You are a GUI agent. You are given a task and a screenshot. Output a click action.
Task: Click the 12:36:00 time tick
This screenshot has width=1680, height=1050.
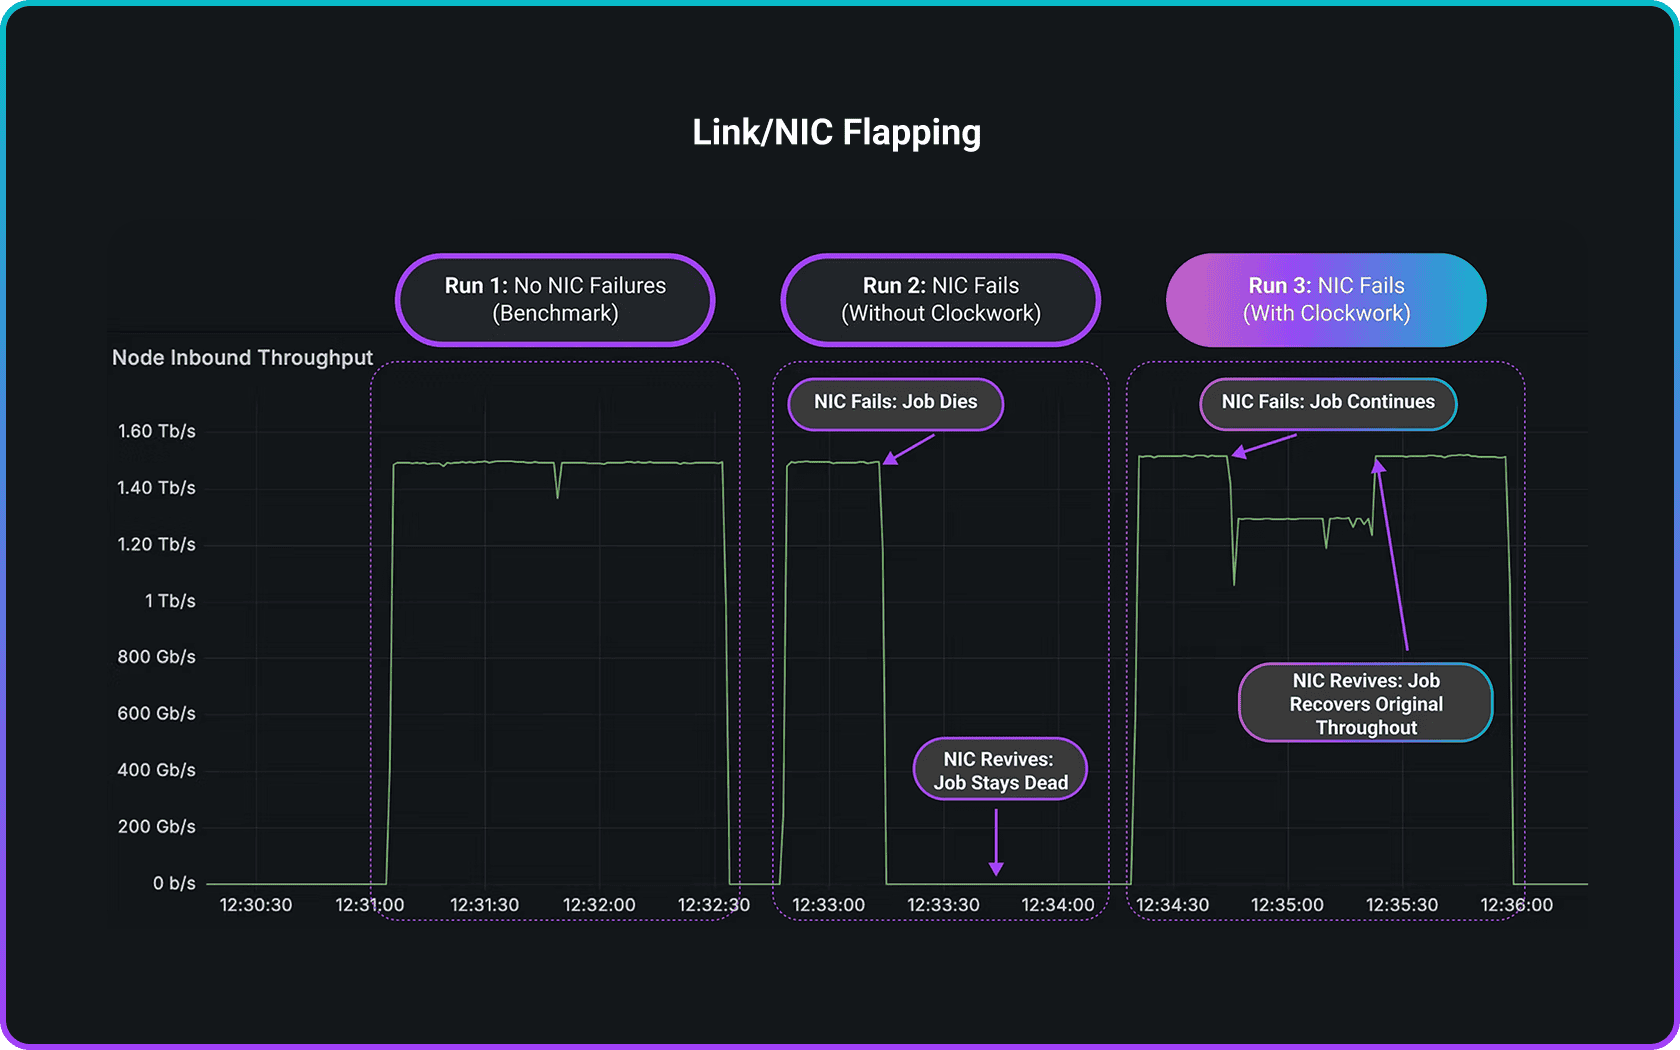click(x=1516, y=905)
